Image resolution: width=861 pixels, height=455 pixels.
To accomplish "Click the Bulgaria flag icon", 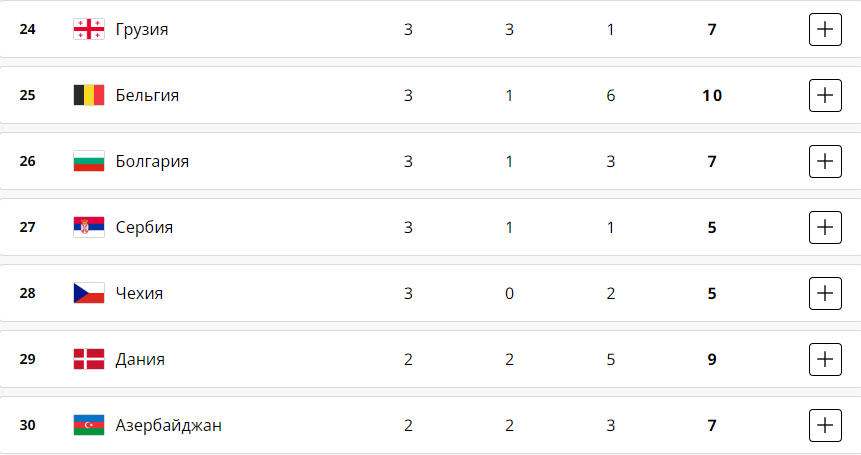I will 88,162.
